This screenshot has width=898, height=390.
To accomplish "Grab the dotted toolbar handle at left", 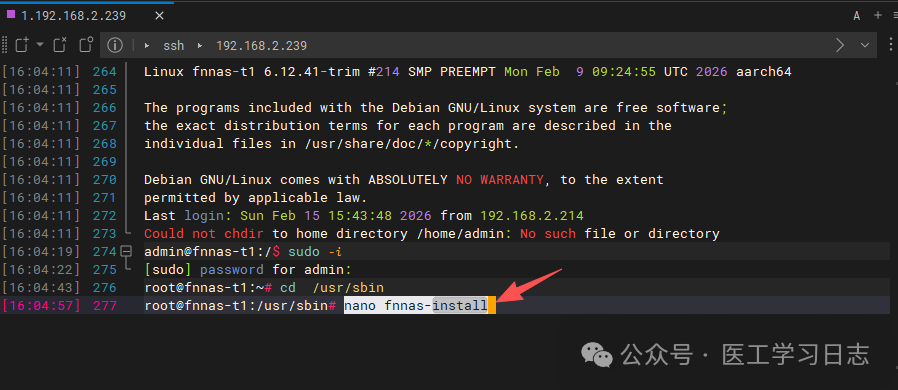I will click(5, 45).
